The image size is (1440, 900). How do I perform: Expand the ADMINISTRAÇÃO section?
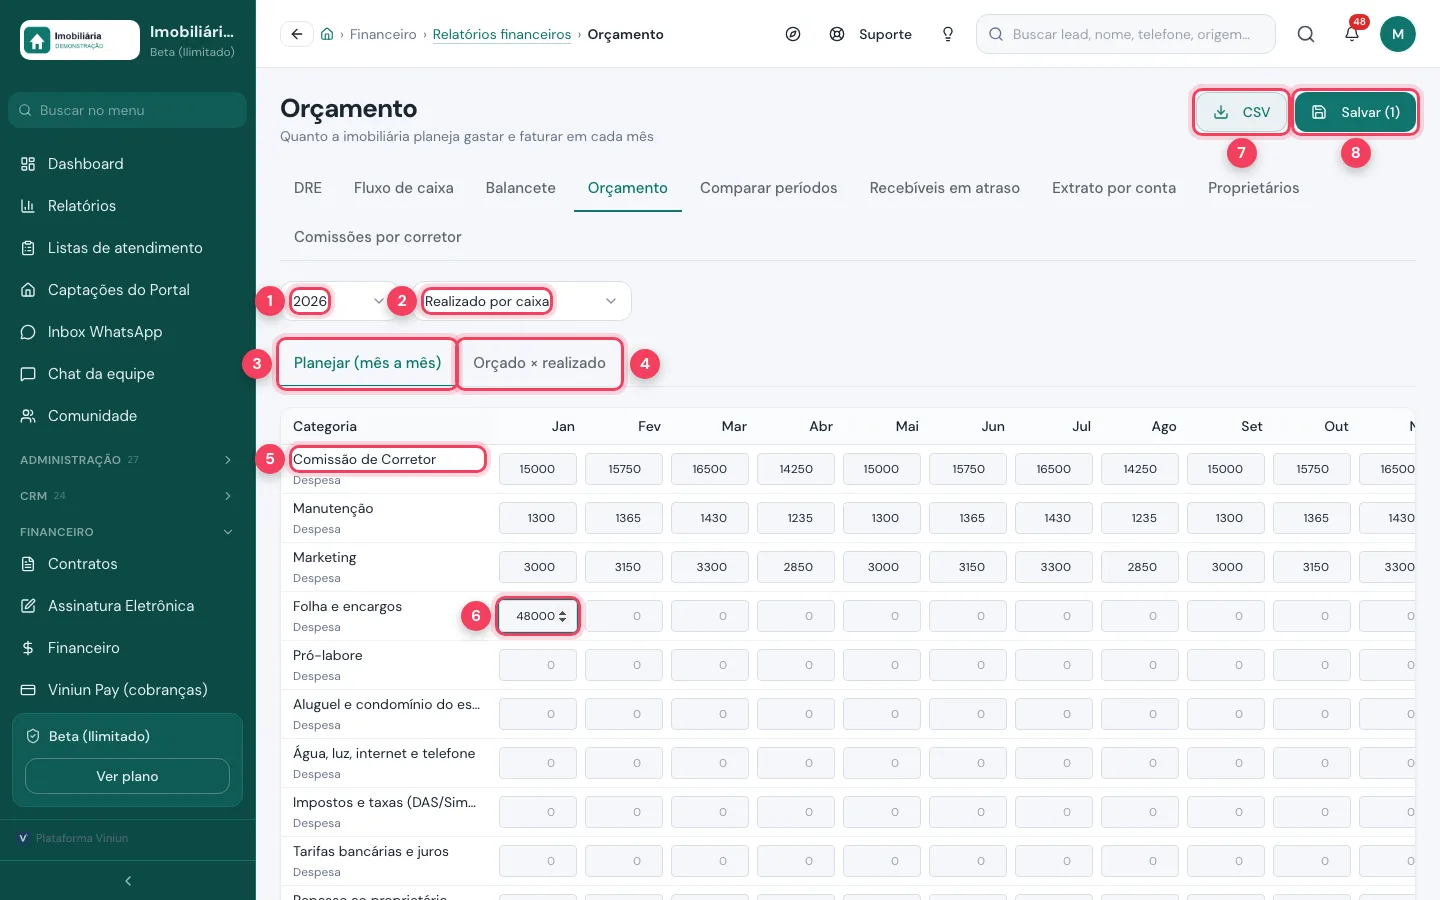tap(128, 460)
